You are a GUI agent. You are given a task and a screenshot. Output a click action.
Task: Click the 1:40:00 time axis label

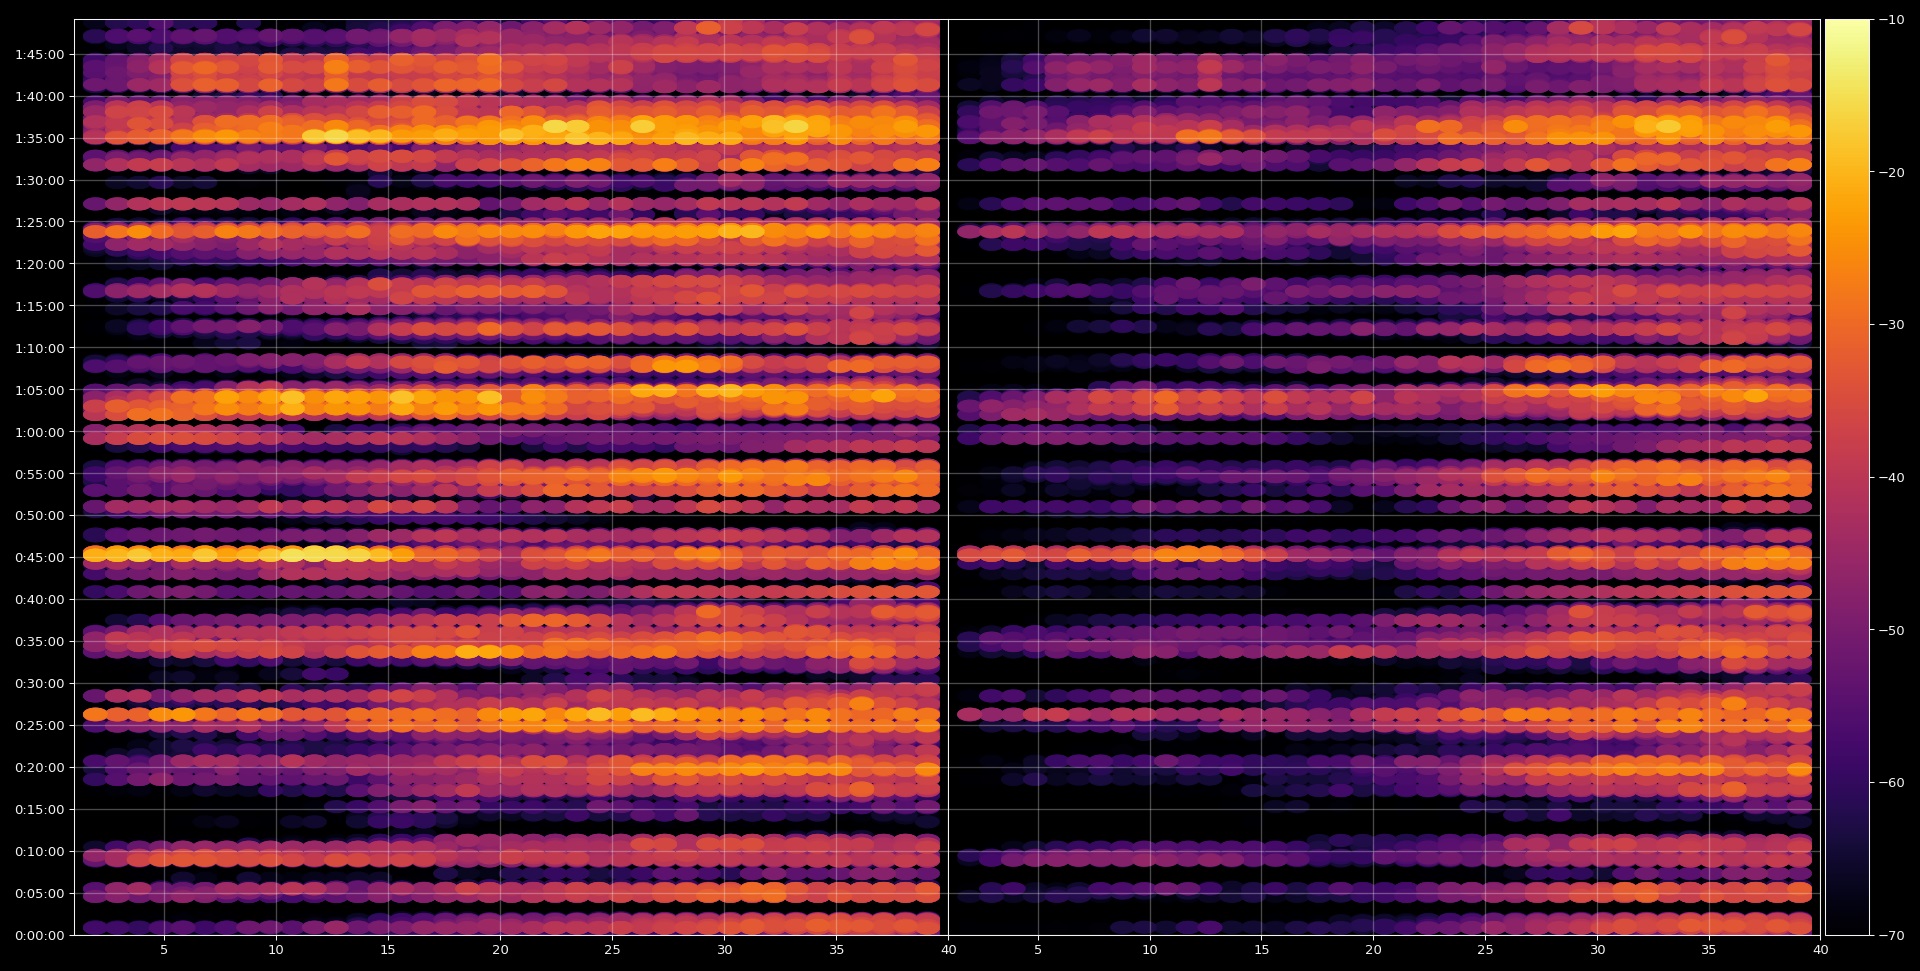[39, 97]
